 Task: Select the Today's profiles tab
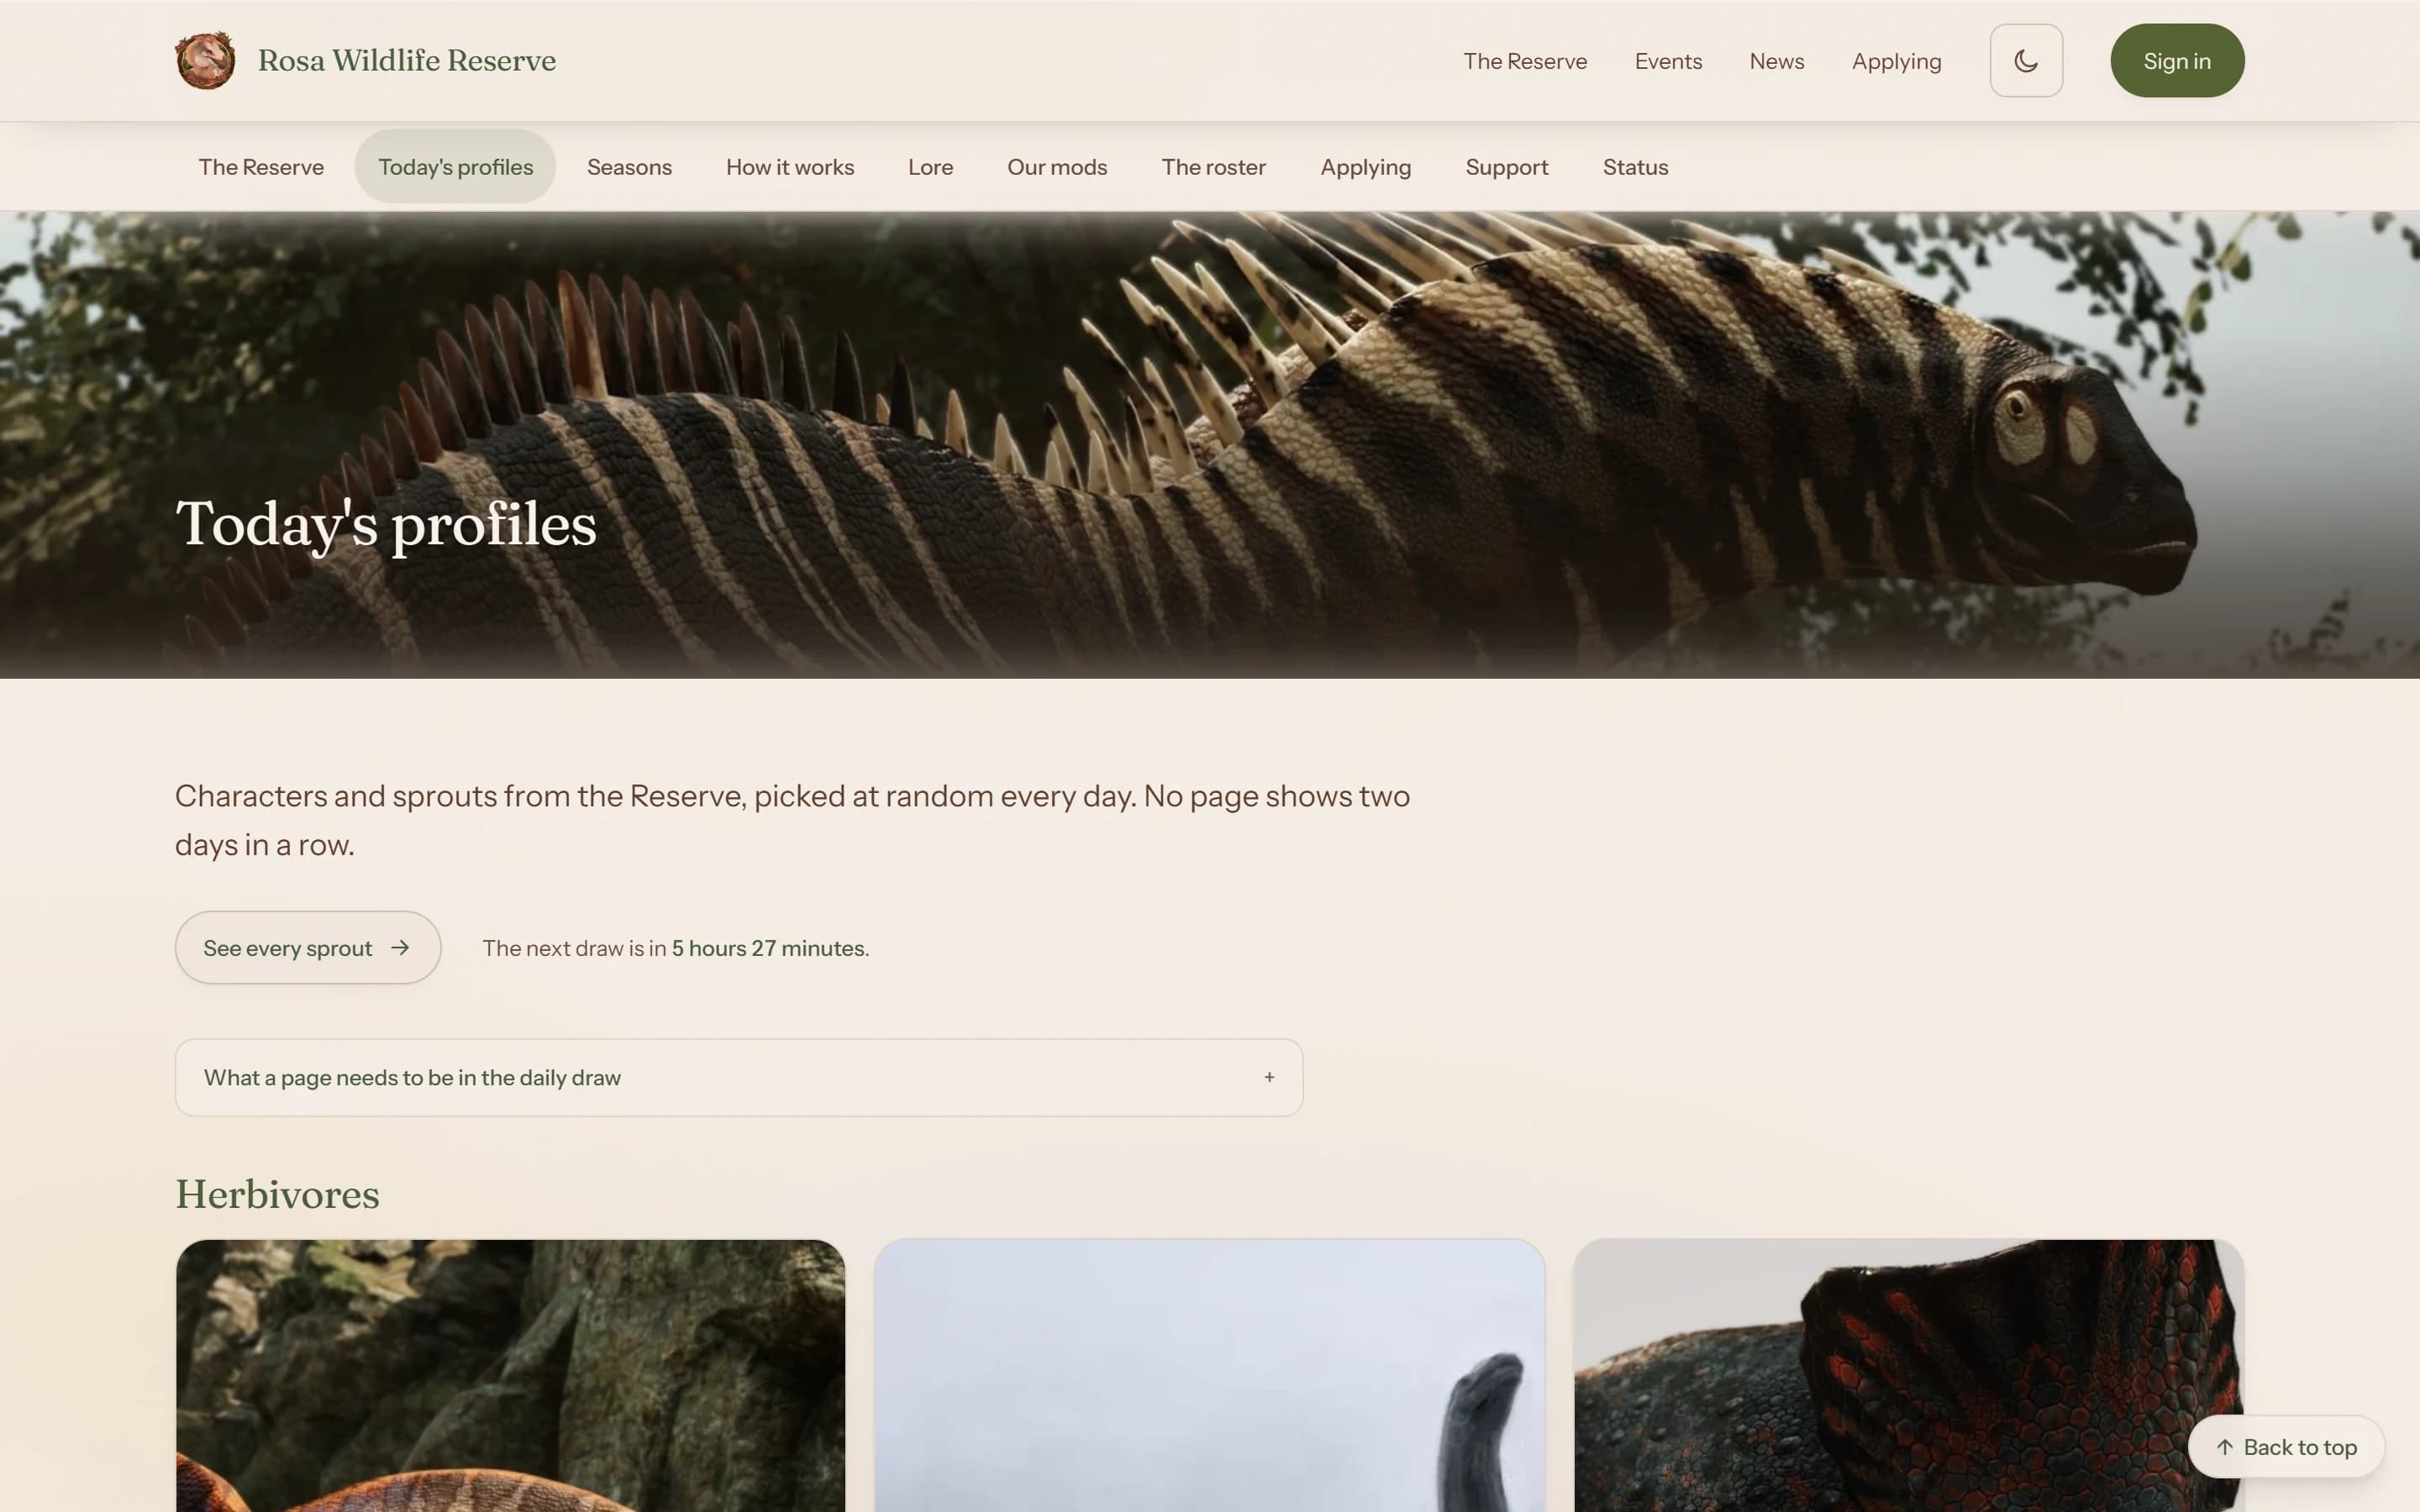point(455,167)
